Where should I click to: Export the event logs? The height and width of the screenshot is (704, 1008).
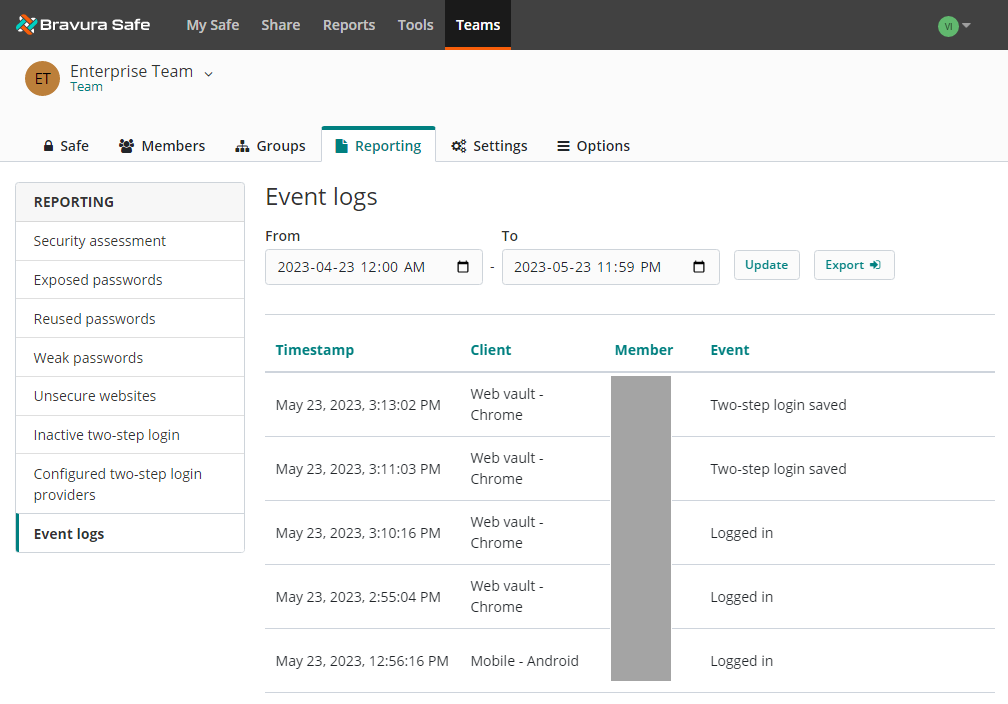click(853, 265)
